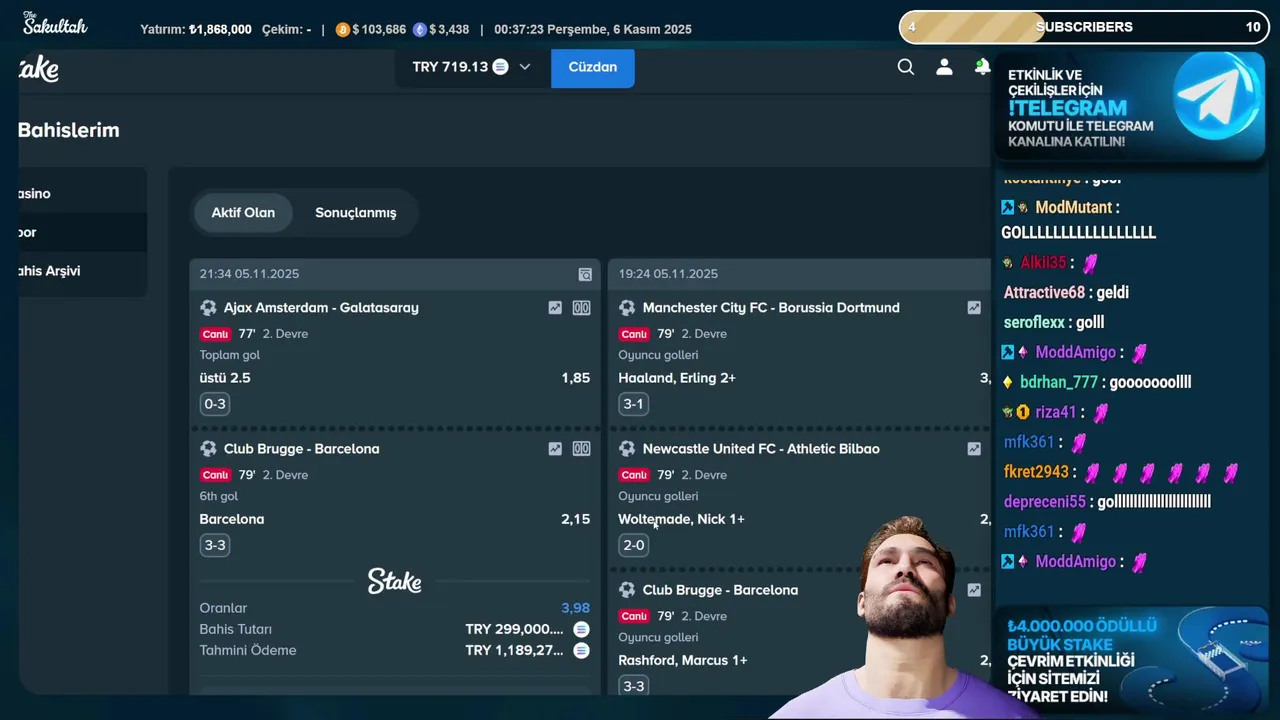
Task: Click the Bitcoin icon beside $103,686
Action: pos(343,29)
